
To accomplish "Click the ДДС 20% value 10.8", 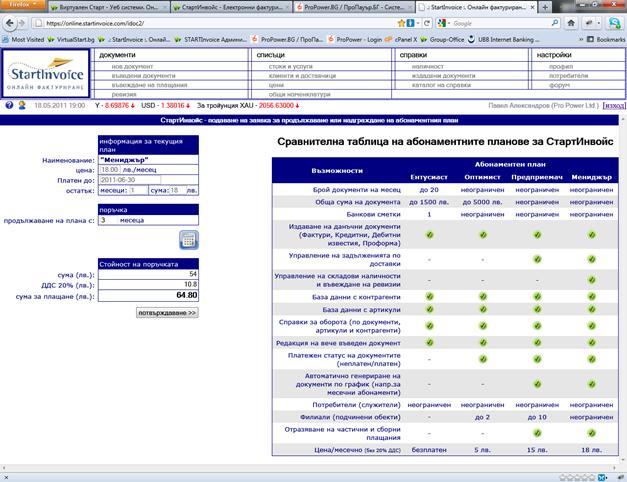I will click(x=148, y=284).
